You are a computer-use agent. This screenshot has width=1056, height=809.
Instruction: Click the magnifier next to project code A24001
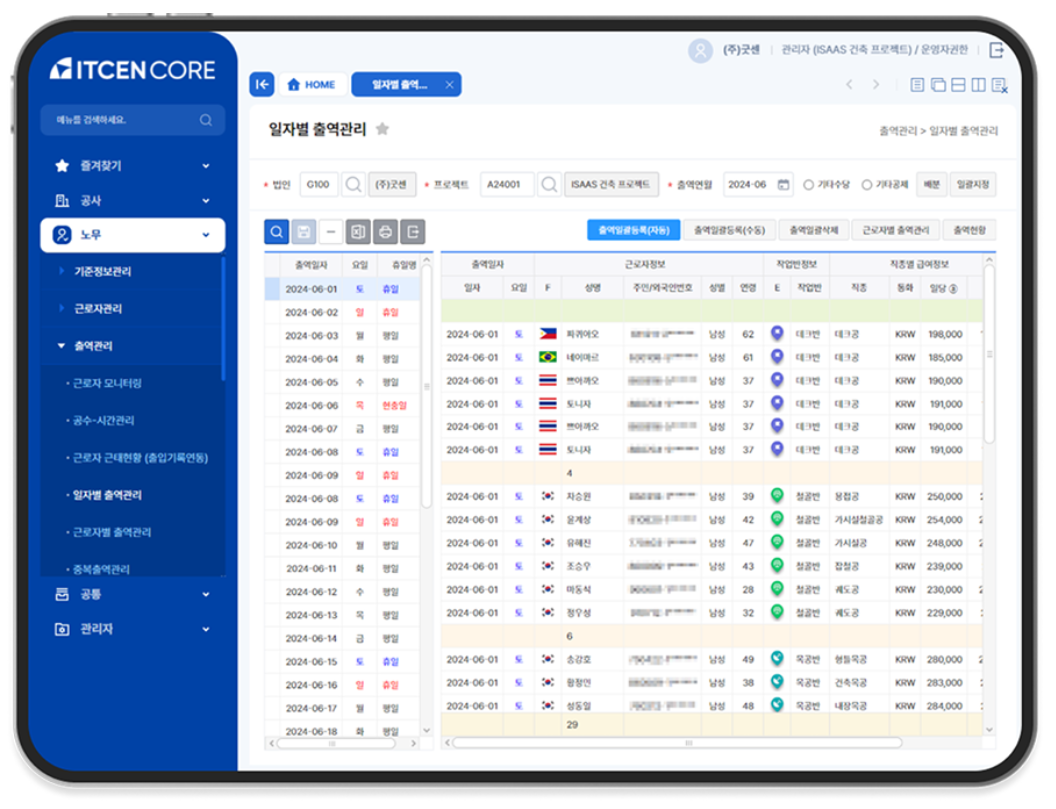click(549, 185)
